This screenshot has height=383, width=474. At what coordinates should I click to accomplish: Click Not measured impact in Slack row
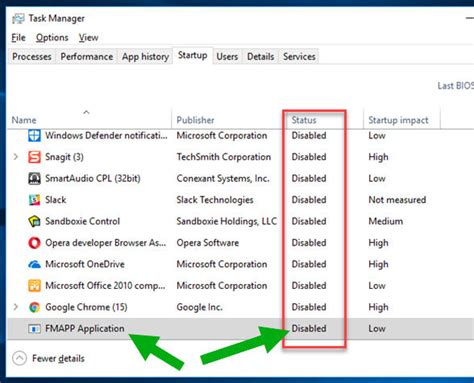(397, 200)
